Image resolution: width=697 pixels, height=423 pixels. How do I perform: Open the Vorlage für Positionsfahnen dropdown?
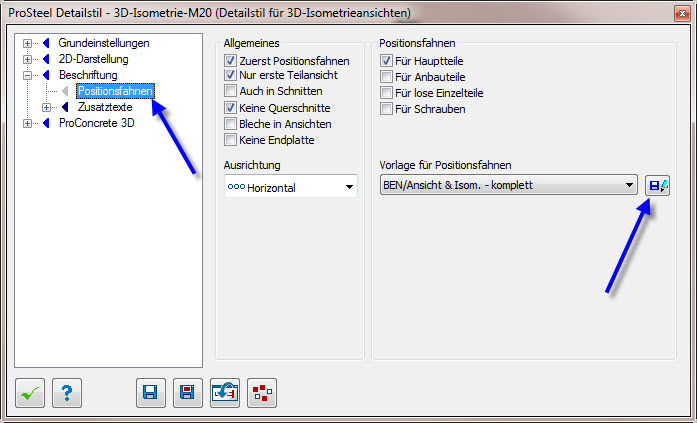point(509,185)
